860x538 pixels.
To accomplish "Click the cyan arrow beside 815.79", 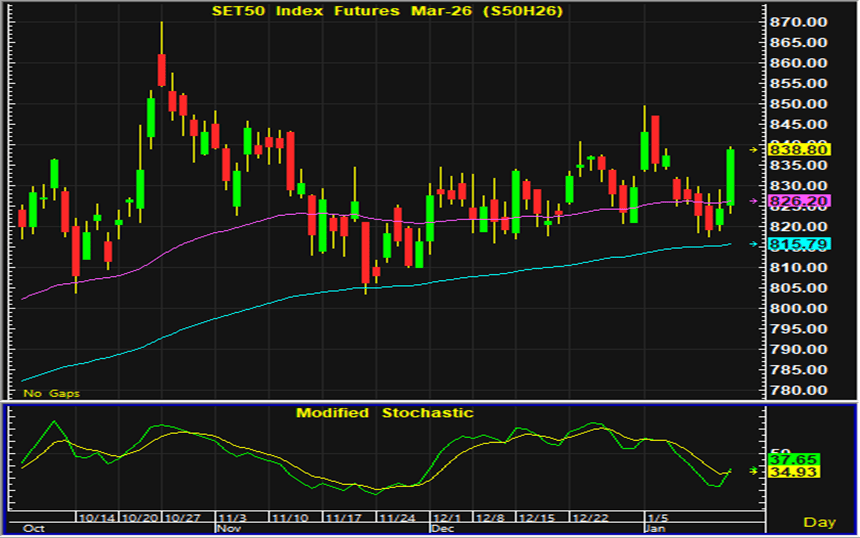I will [x=754, y=244].
